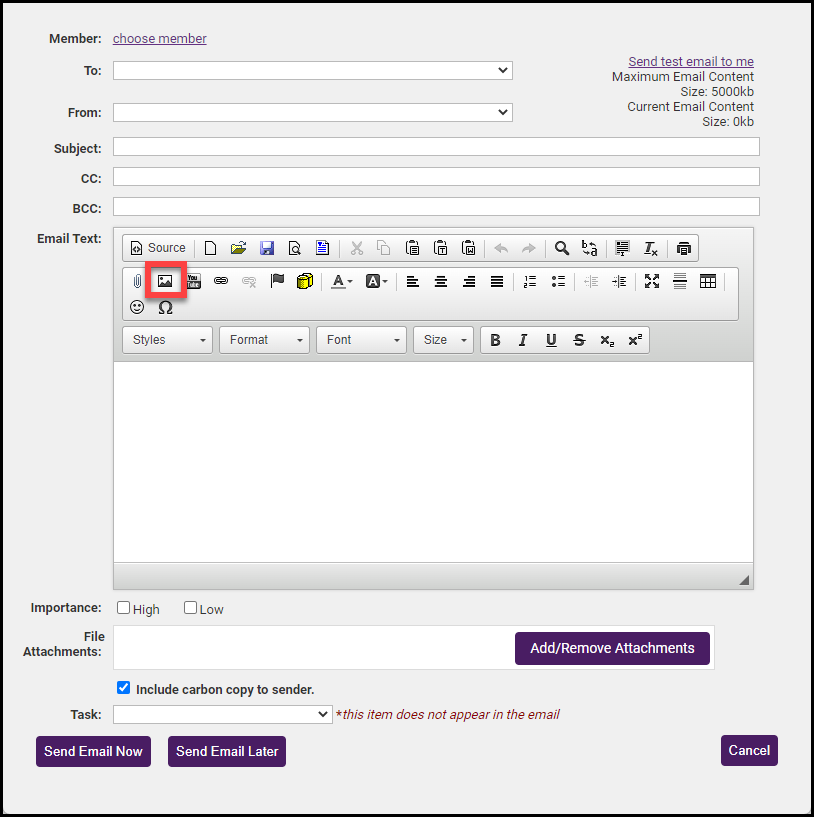Click the Print icon in editor toolbar
Screen dimensions: 814x817
tap(683, 248)
